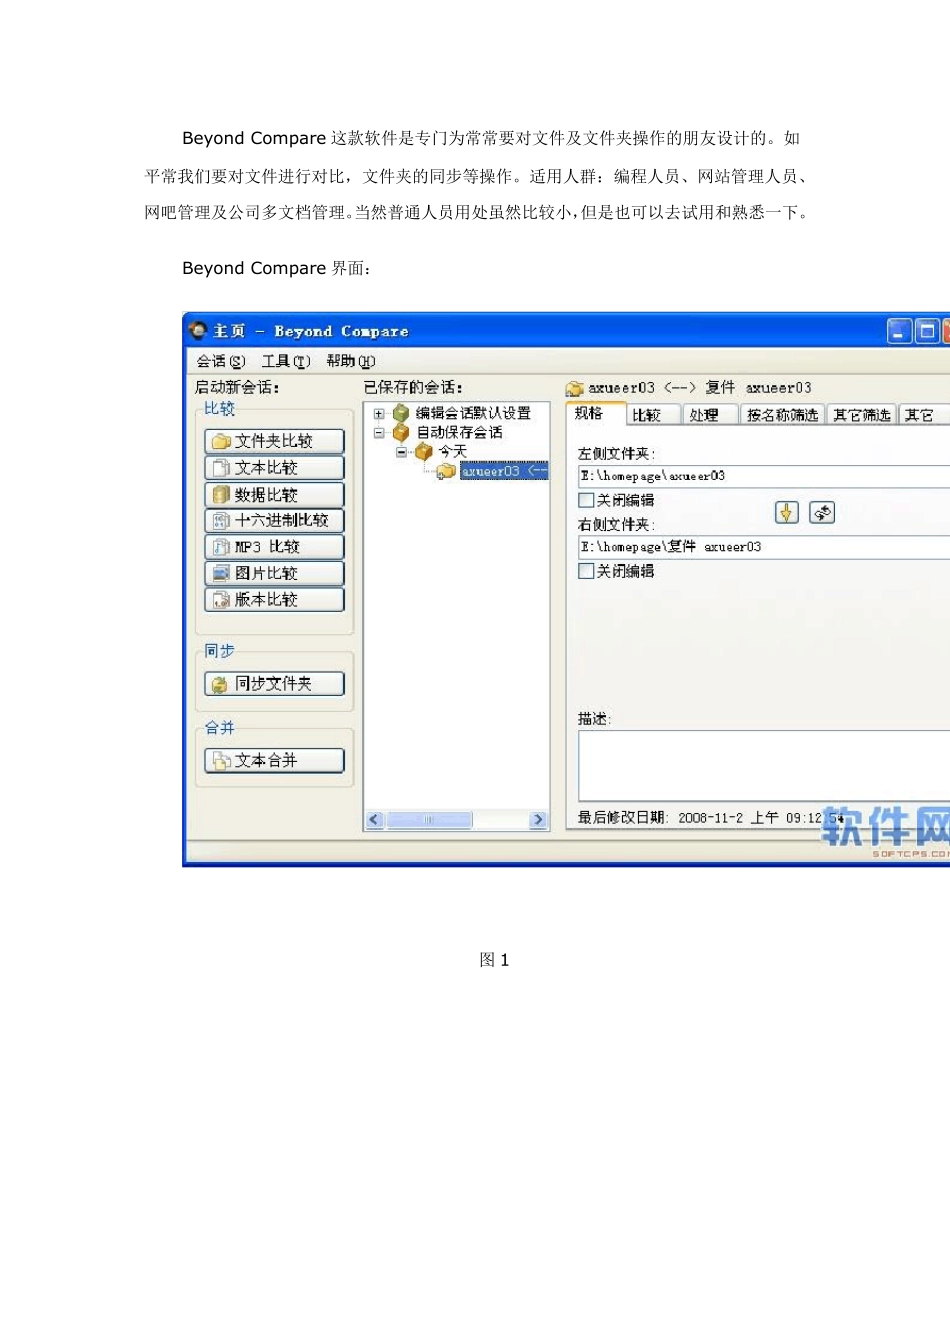Open the 其它 tab at the right edge
The height and width of the screenshot is (1344, 950).
coord(924,415)
